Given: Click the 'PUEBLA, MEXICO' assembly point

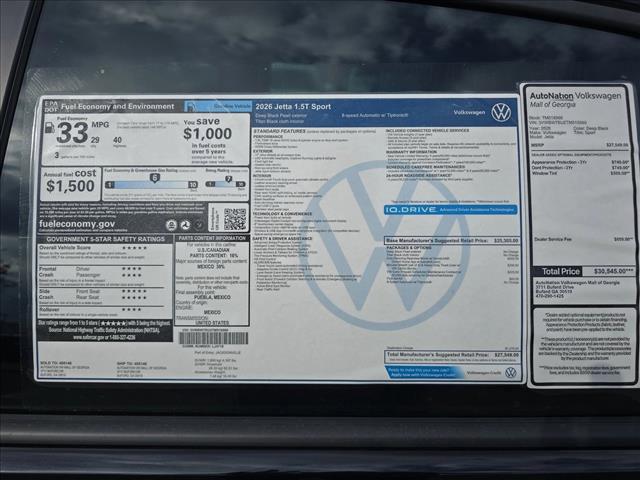Looking at the screenshot, I should pos(212,298).
